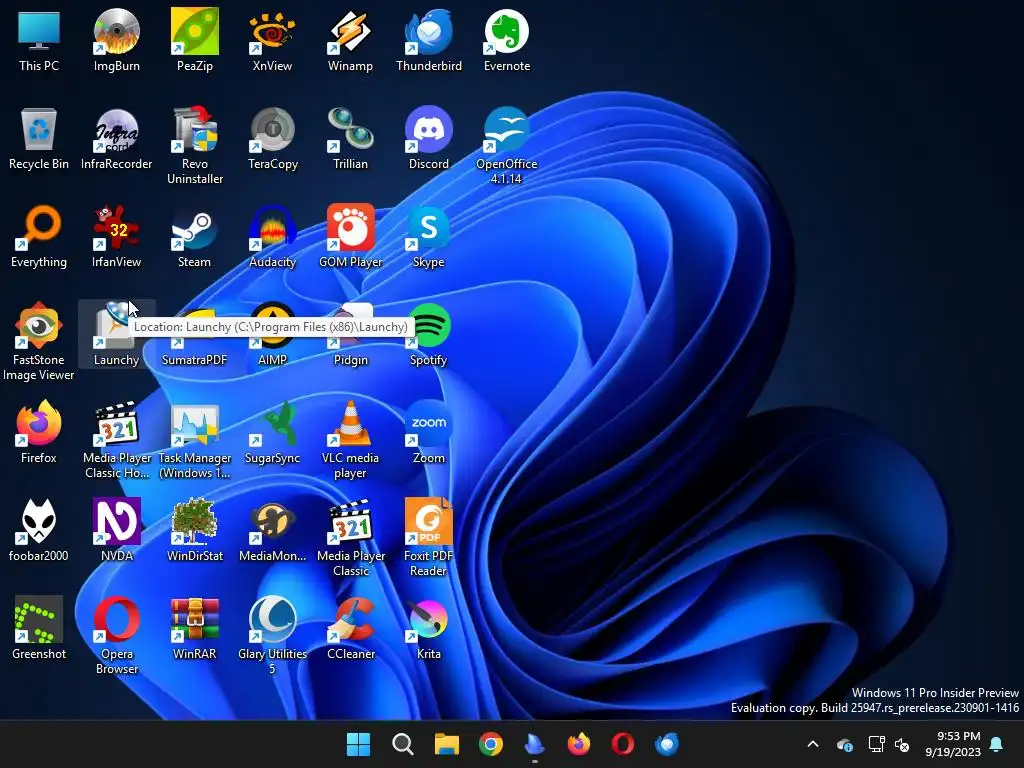Click the Launchy desktop shortcut
1024x768 pixels.
(x=116, y=333)
